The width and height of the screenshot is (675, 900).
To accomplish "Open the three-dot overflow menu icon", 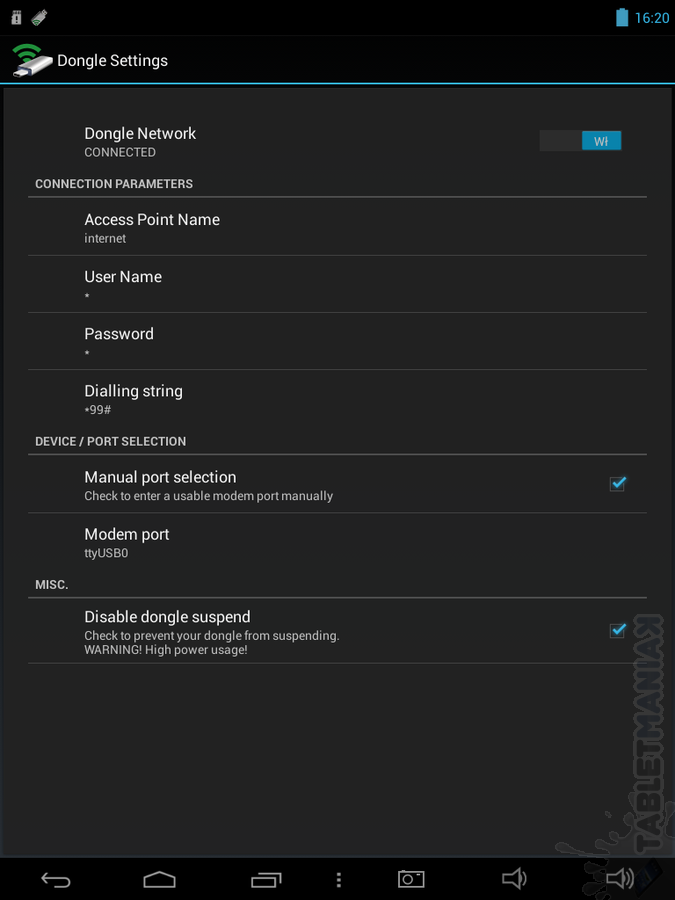I will 339,879.
